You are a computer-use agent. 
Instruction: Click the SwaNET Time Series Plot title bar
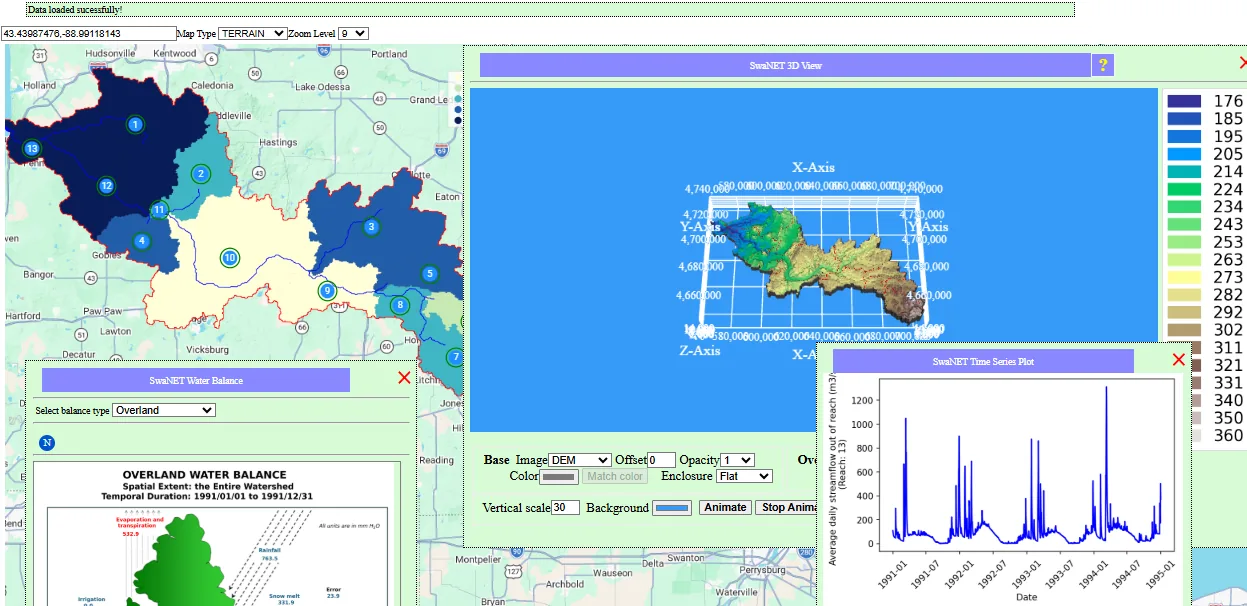pos(983,361)
